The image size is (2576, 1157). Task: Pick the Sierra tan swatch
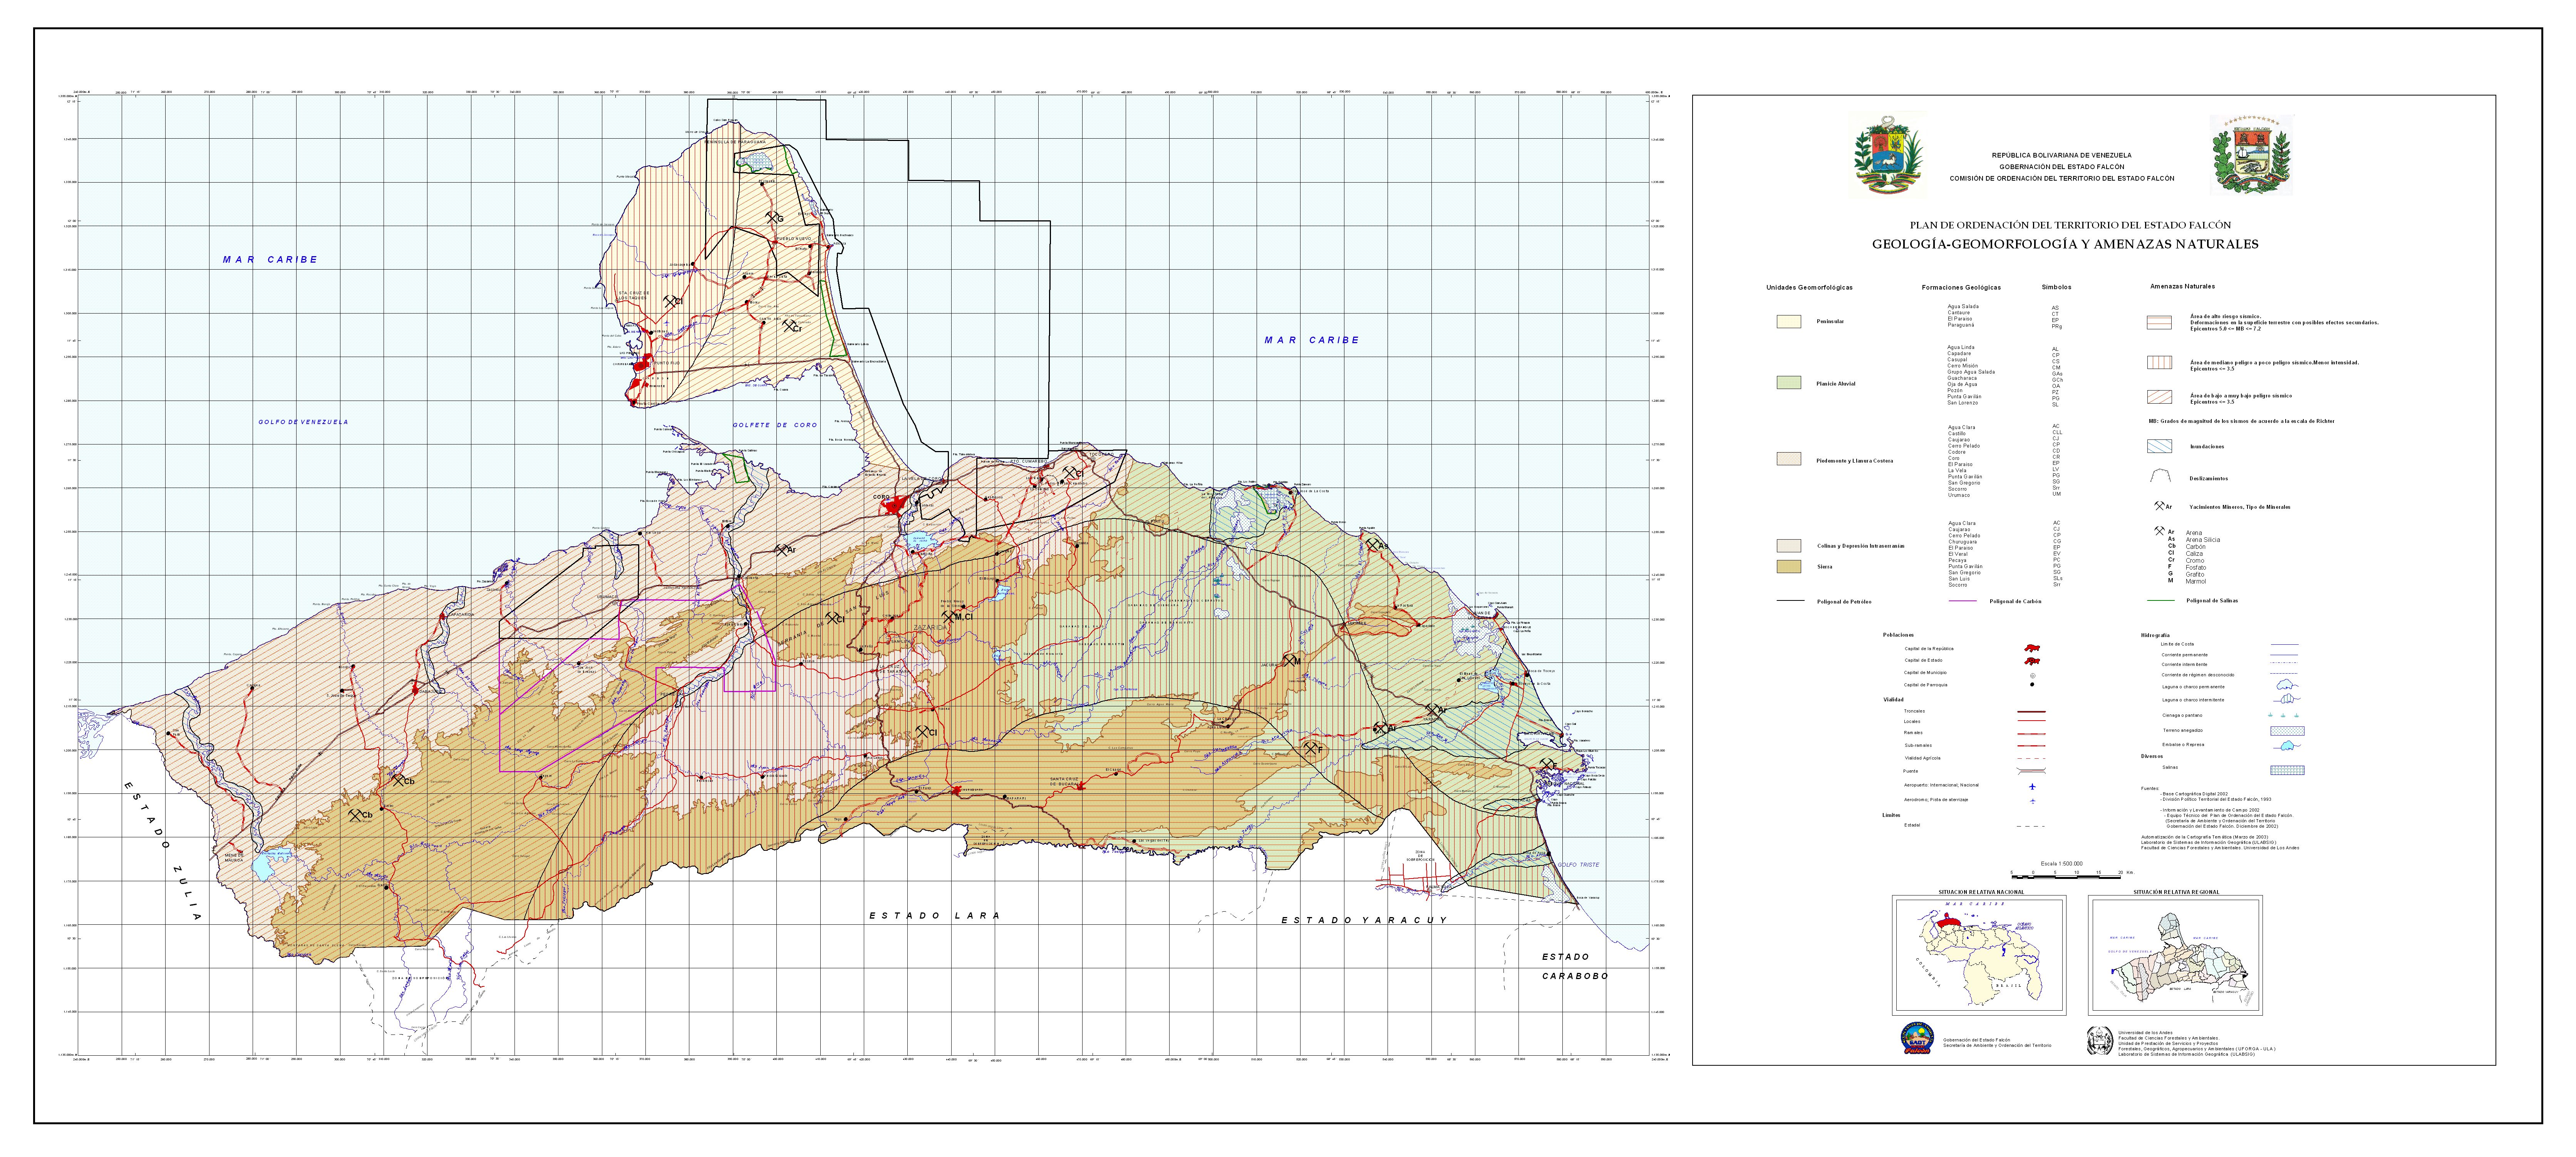click(x=1789, y=567)
